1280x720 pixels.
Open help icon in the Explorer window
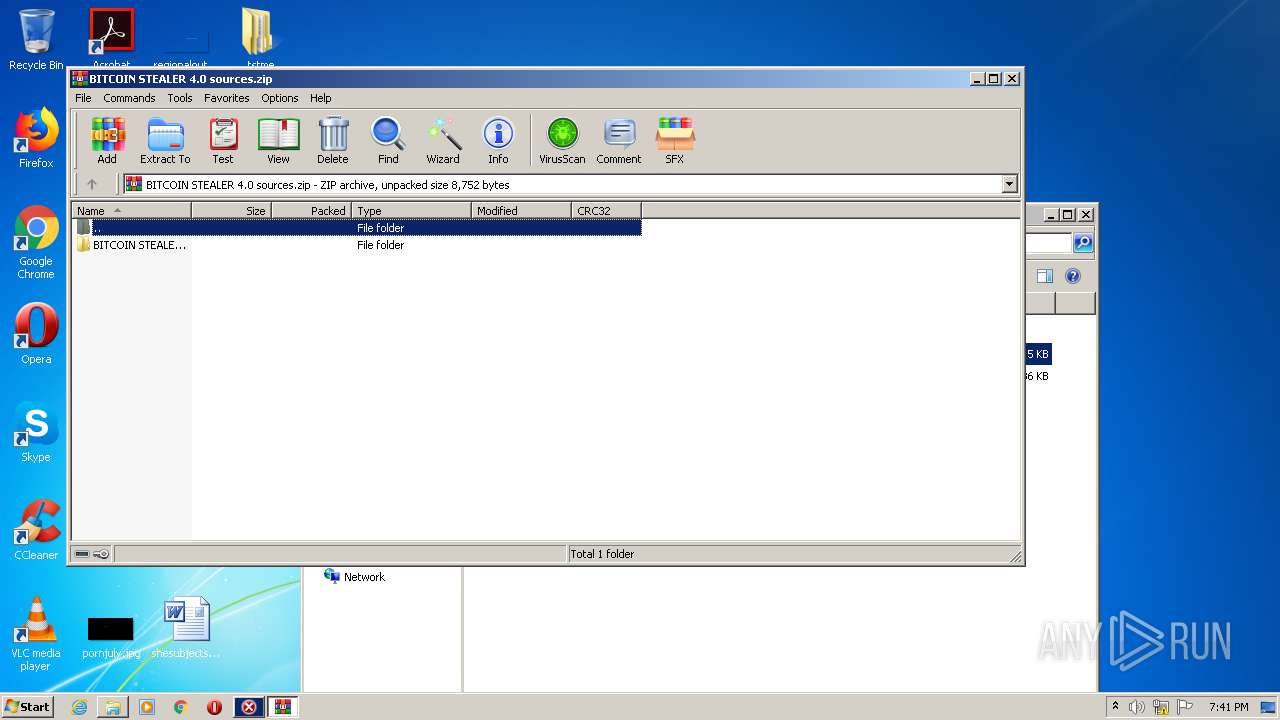(1073, 276)
